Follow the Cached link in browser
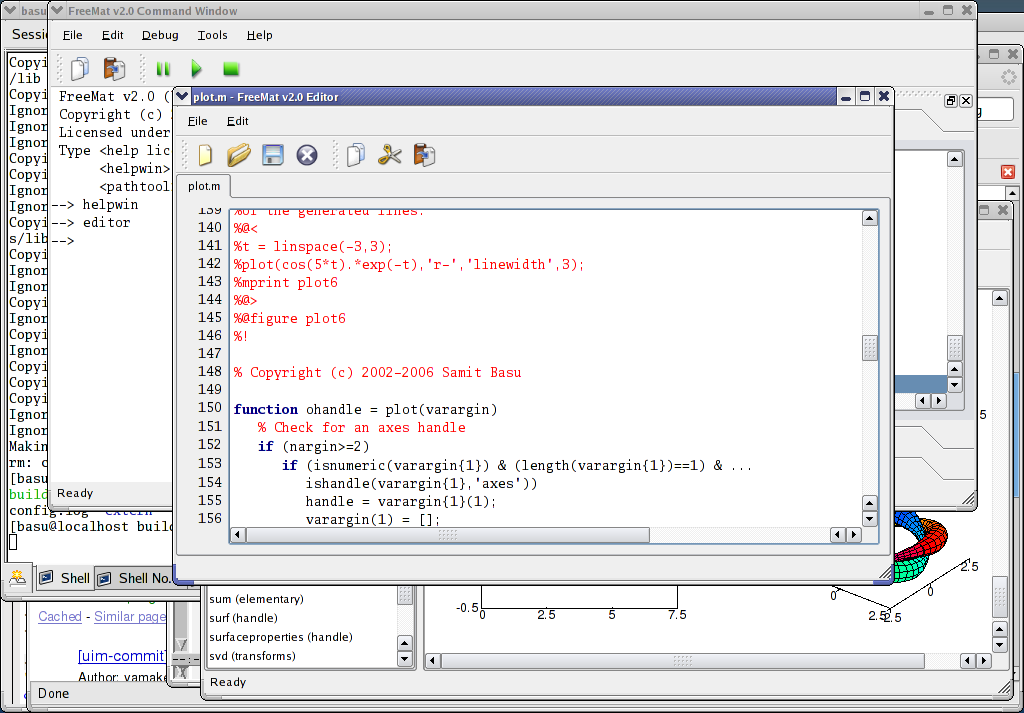 (x=59, y=616)
